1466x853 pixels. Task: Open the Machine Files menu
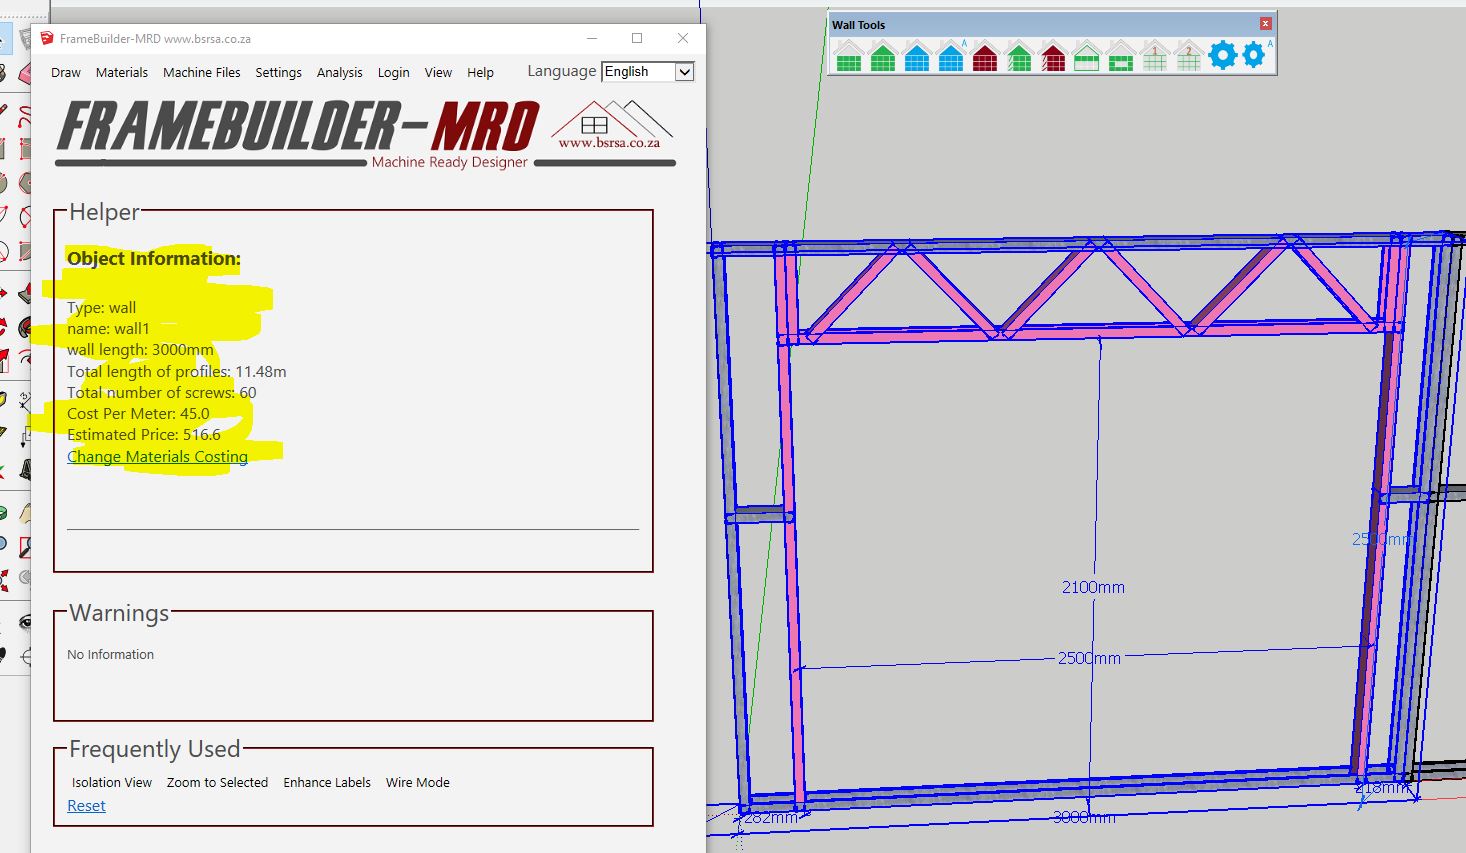click(x=202, y=73)
